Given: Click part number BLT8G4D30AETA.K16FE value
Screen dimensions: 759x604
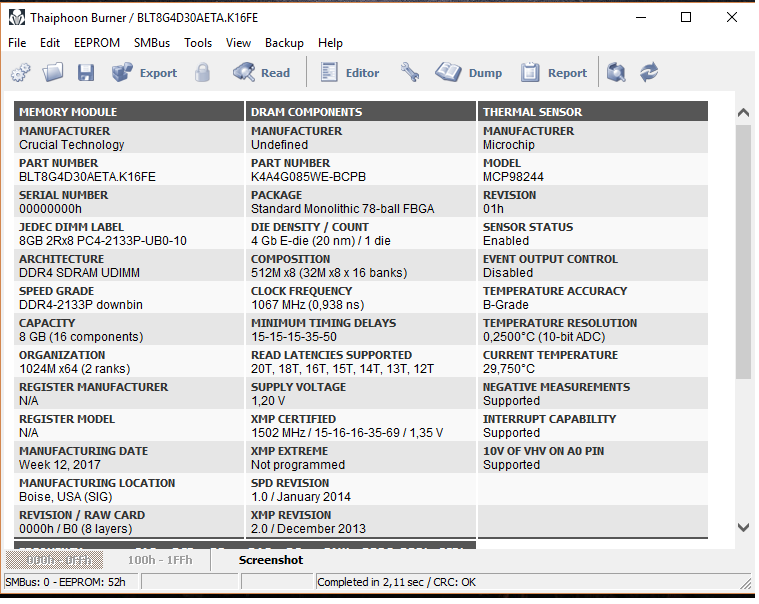Looking at the screenshot, I should [87, 177].
